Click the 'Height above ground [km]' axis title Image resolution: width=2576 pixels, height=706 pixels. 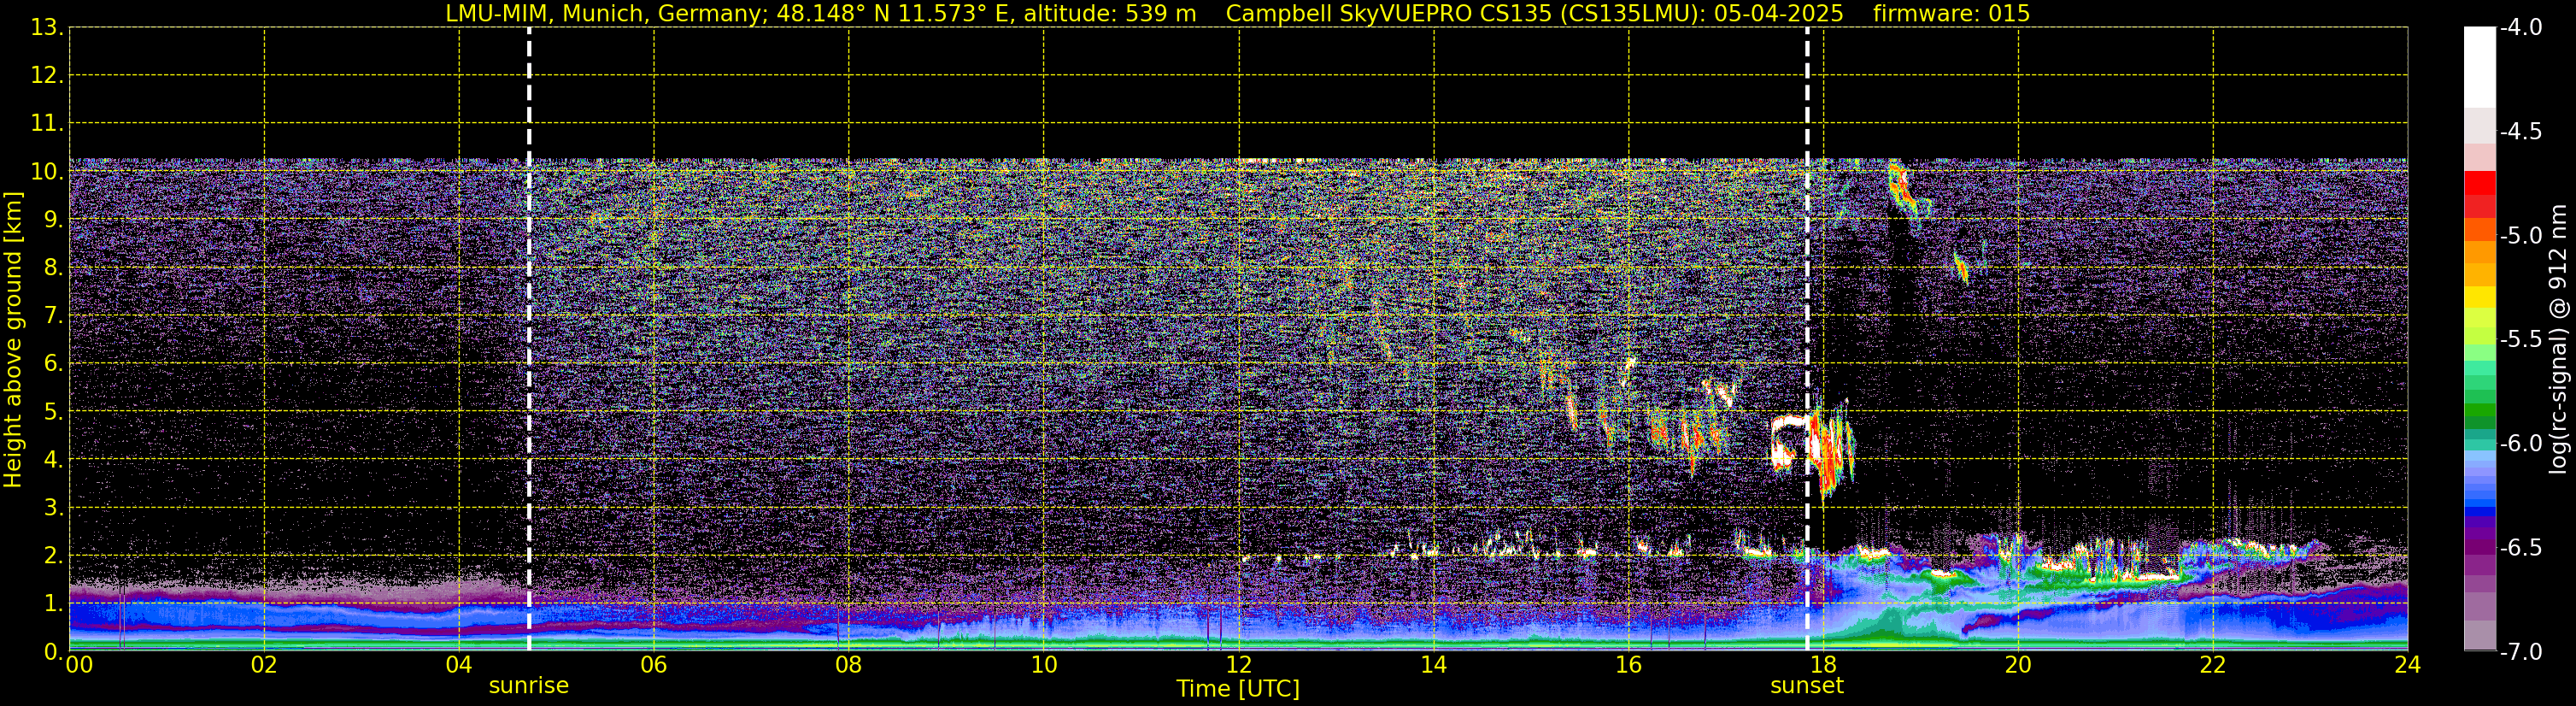(13, 340)
